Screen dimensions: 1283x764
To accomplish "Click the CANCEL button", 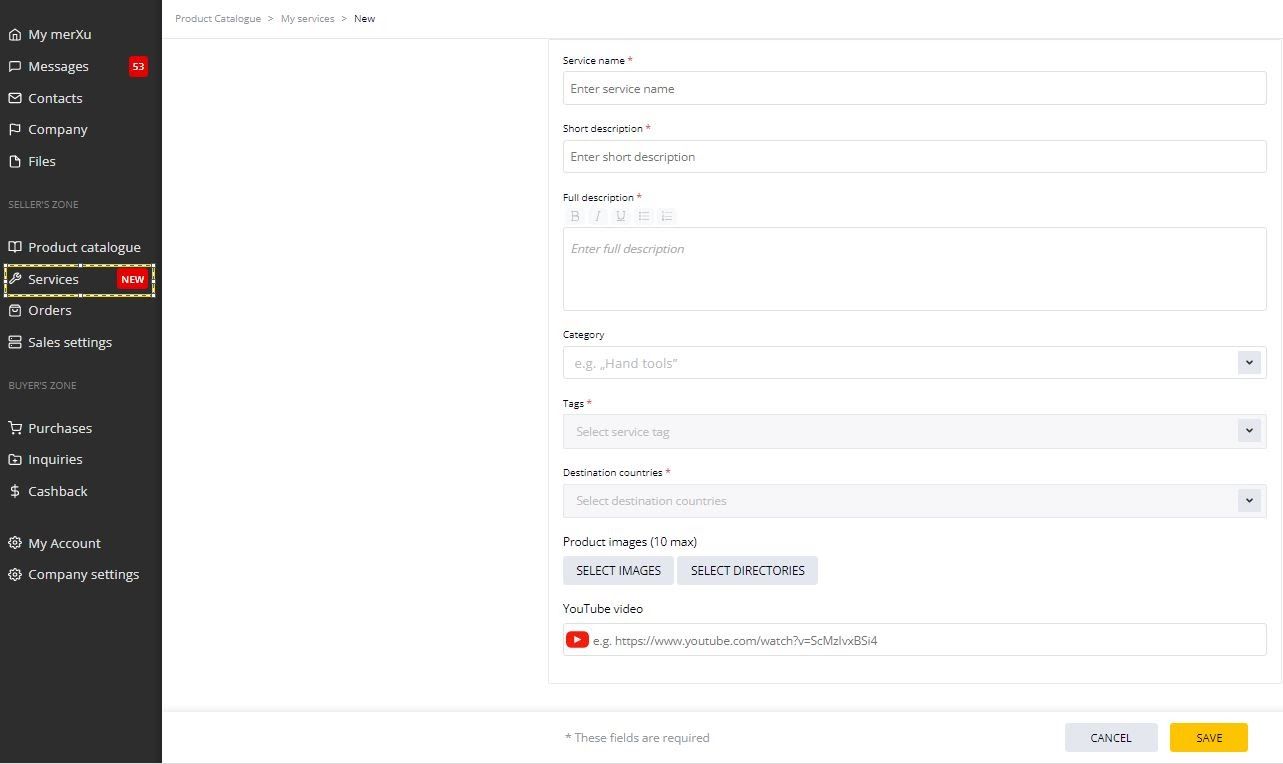I will coord(1111,738).
